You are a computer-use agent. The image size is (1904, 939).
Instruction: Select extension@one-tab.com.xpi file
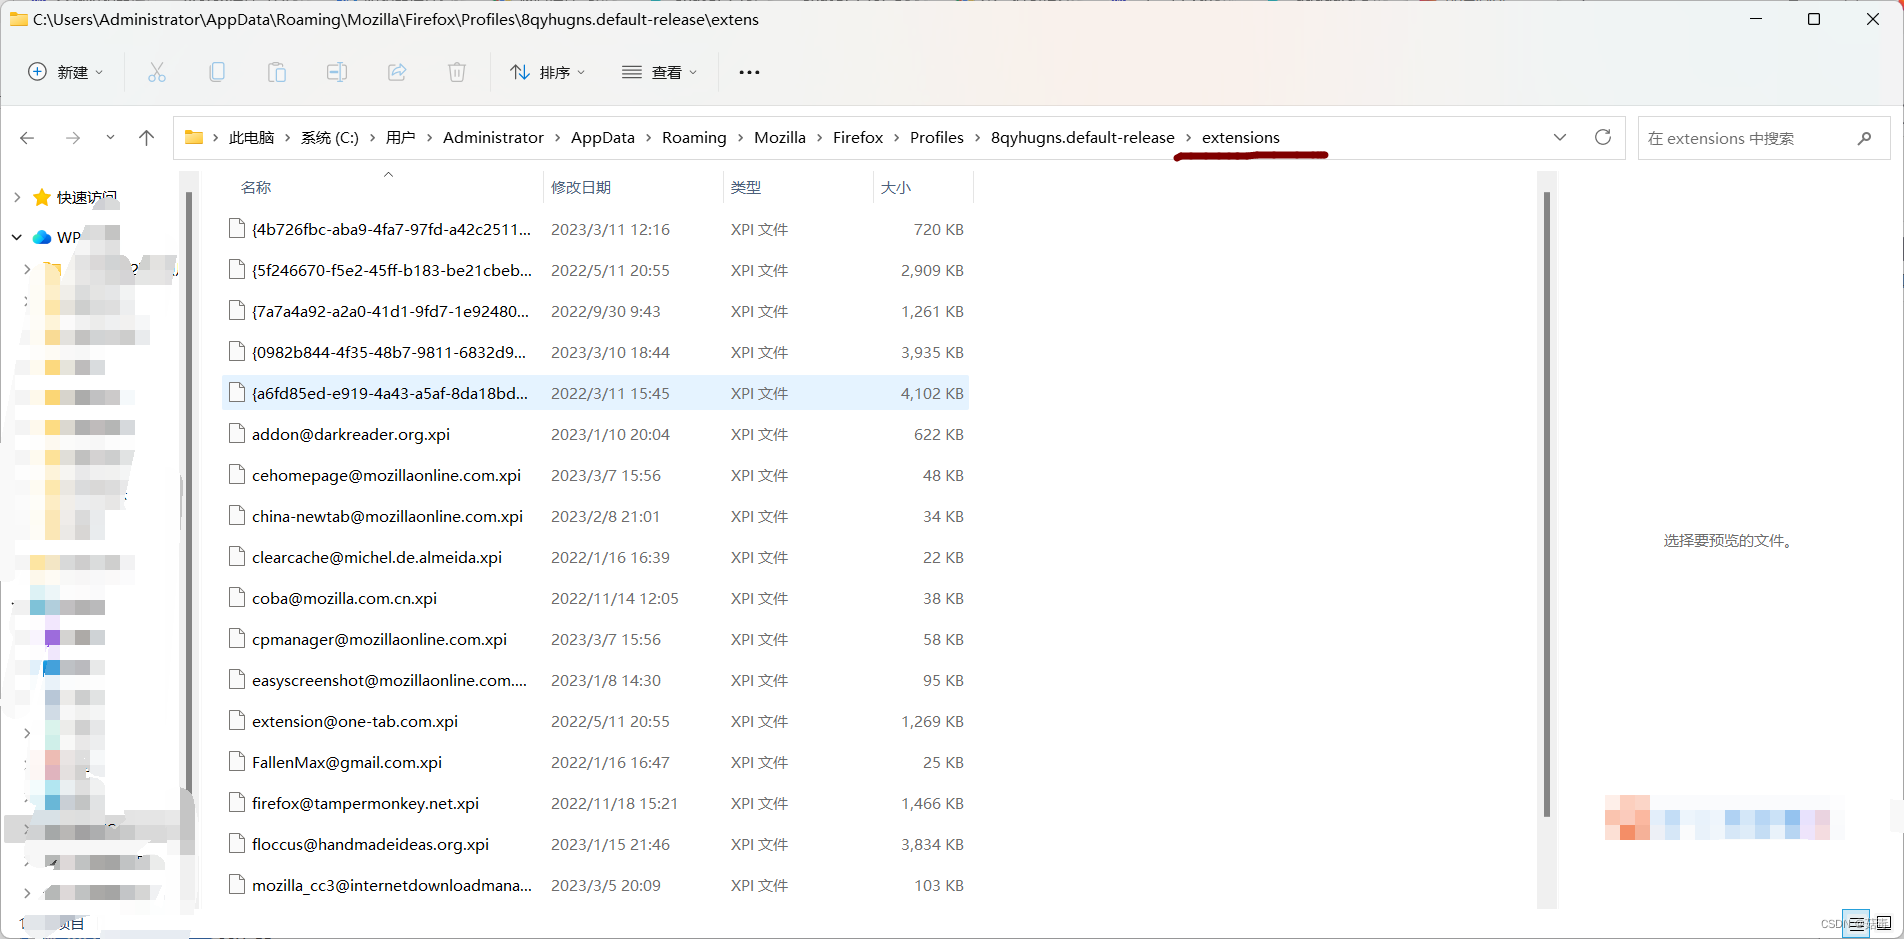coord(595,721)
